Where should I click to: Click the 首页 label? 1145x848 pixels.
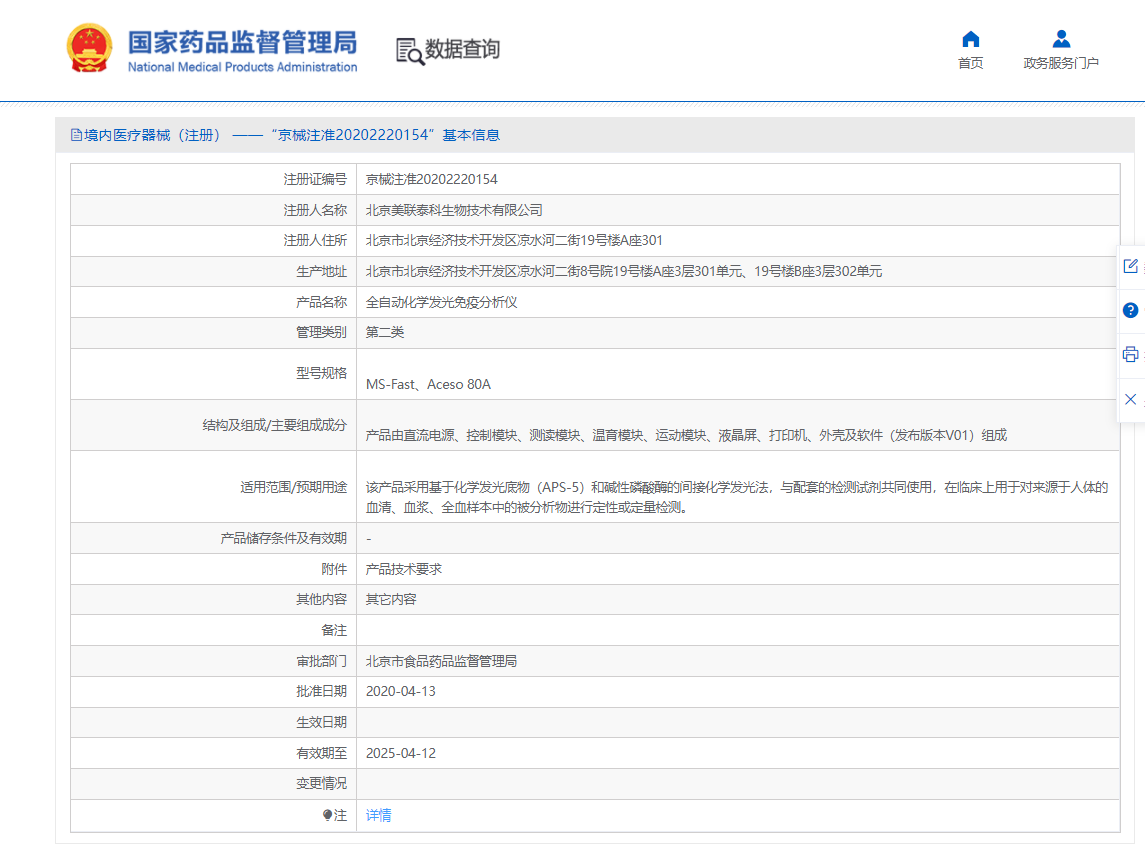[970, 64]
